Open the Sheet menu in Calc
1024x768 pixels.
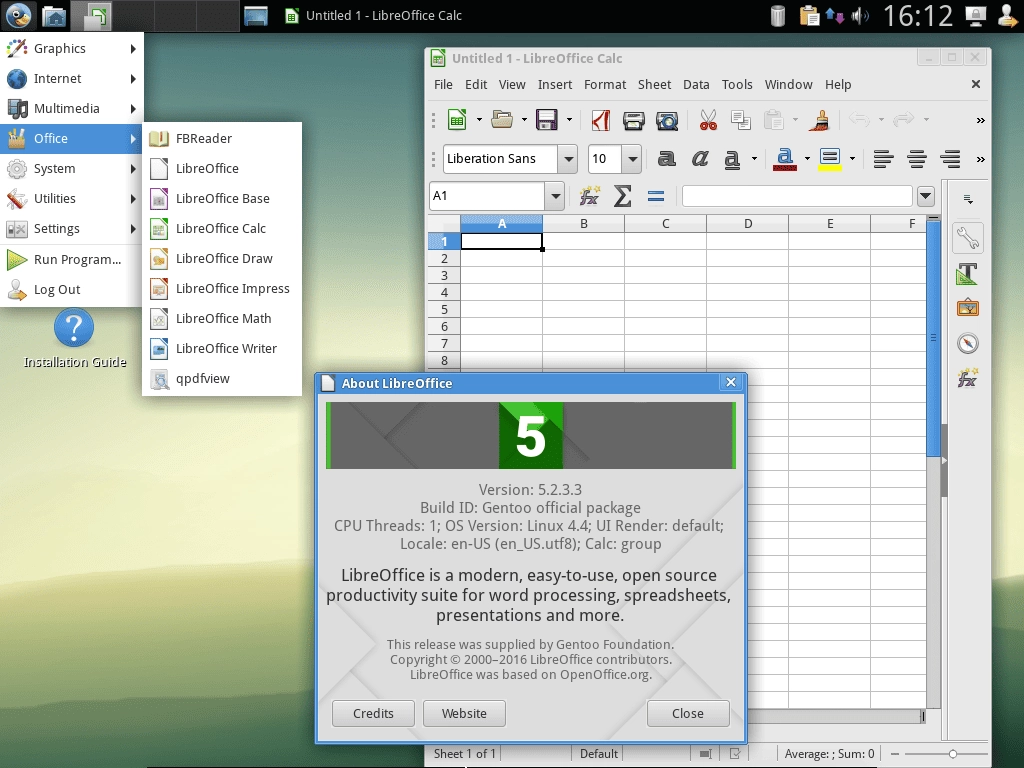click(x=654, y=84)
